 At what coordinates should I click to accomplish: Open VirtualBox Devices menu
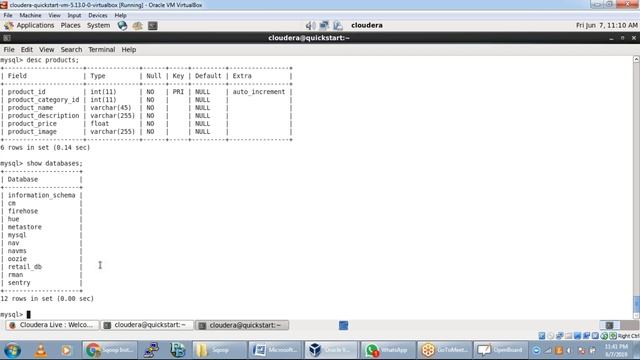click(98, 15)
